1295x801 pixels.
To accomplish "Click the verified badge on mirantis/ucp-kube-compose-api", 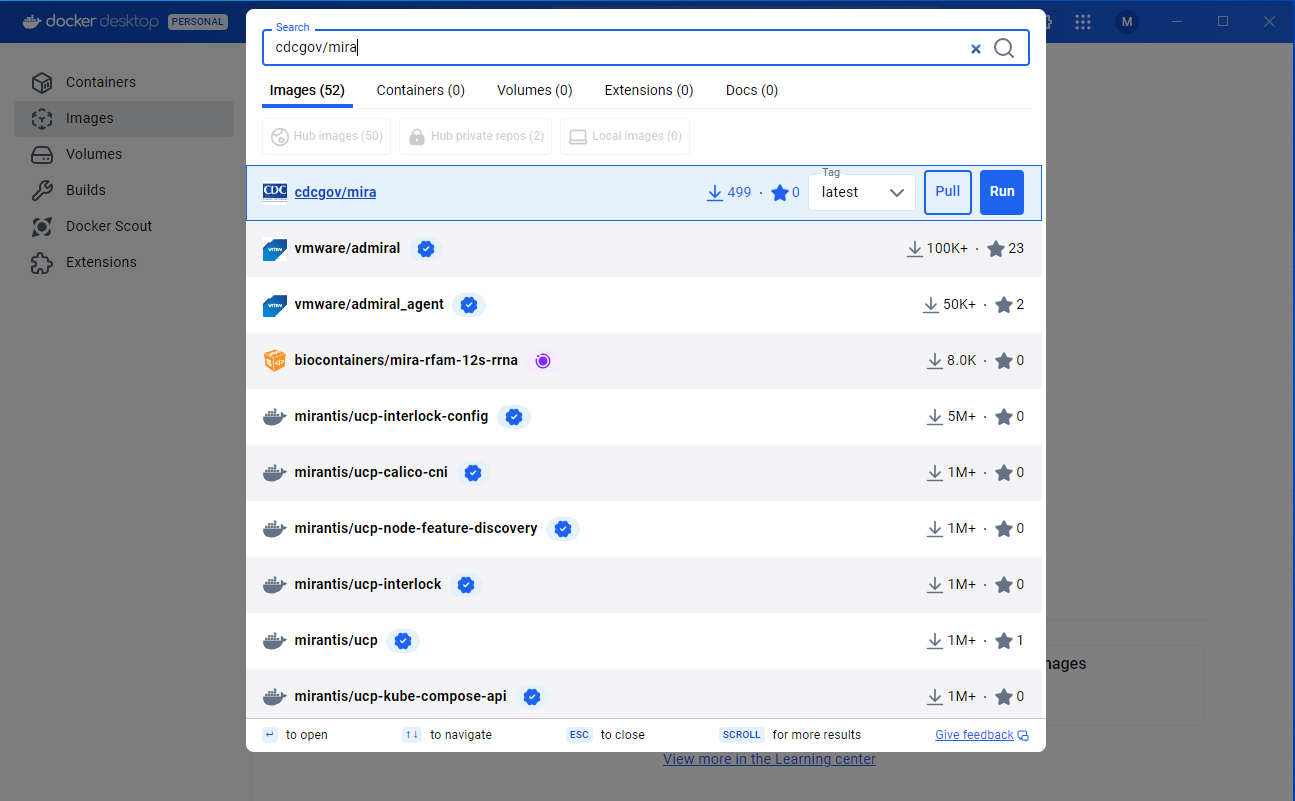I will (x=532, y=697).
